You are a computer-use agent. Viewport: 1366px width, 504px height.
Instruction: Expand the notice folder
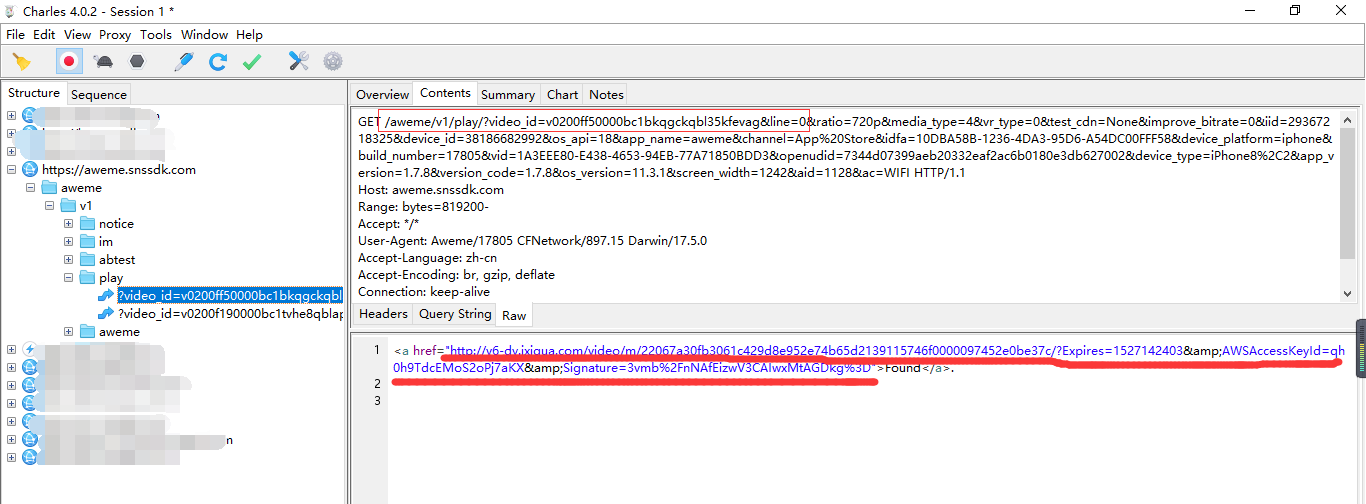pyautogui.click(x=68, y=224)
